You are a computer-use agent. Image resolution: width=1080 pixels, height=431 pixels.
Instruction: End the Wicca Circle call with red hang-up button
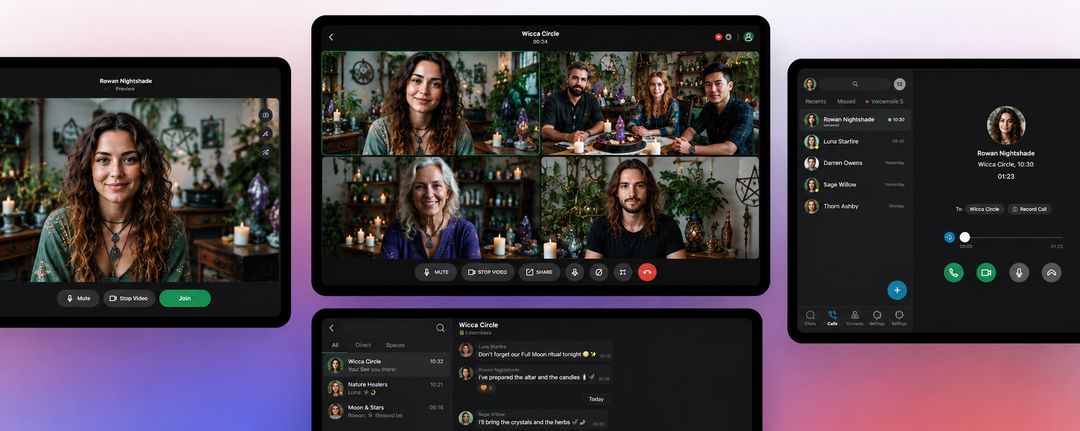[647, 272]
